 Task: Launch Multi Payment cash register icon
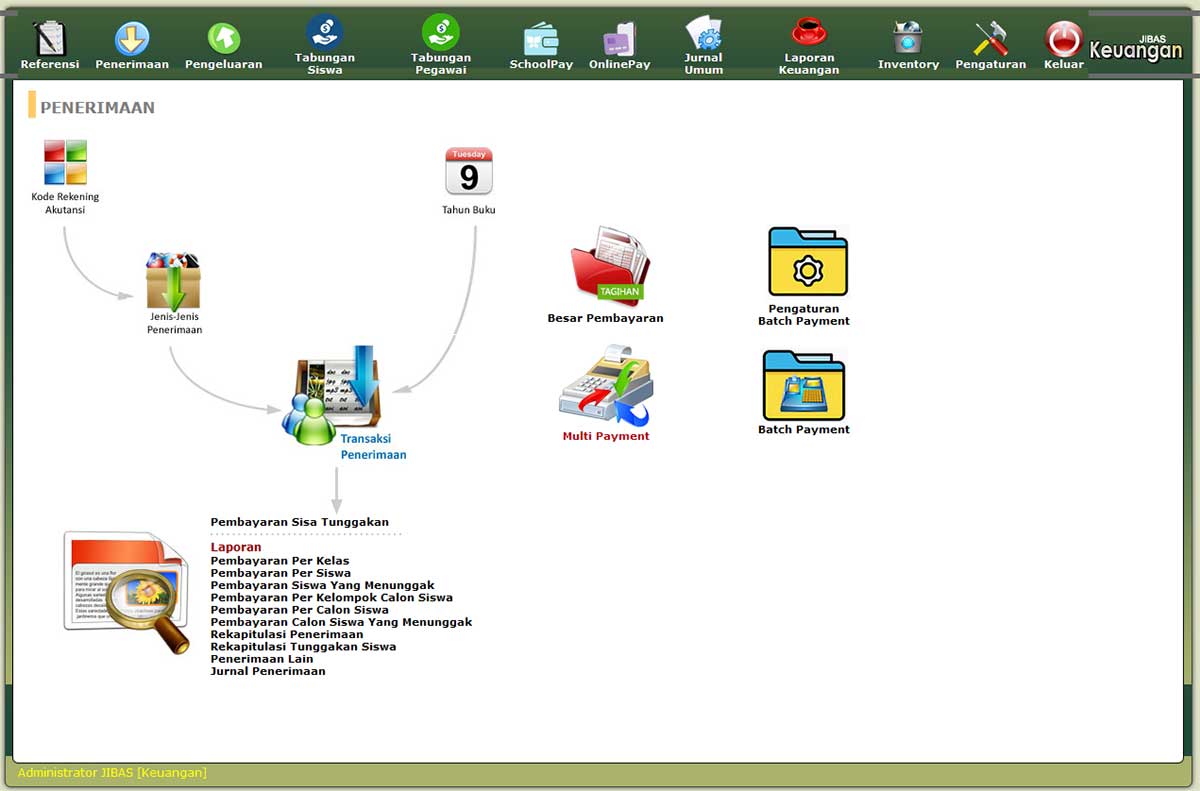(606, 386)
